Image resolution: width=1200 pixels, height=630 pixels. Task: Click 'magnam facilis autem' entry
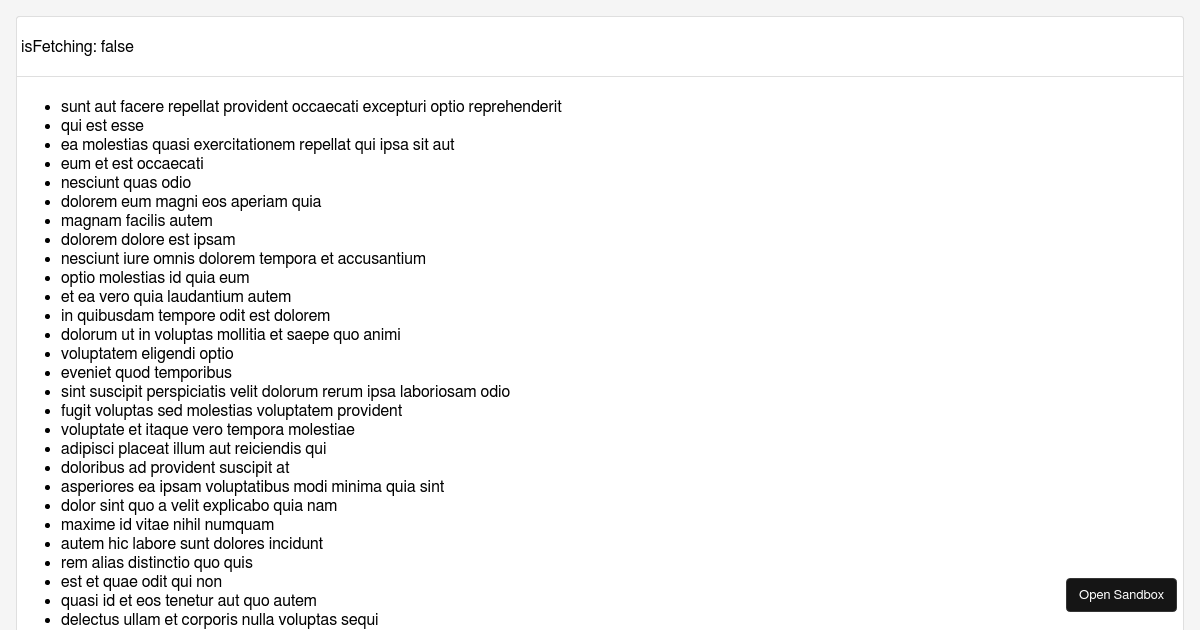(137, 221)
